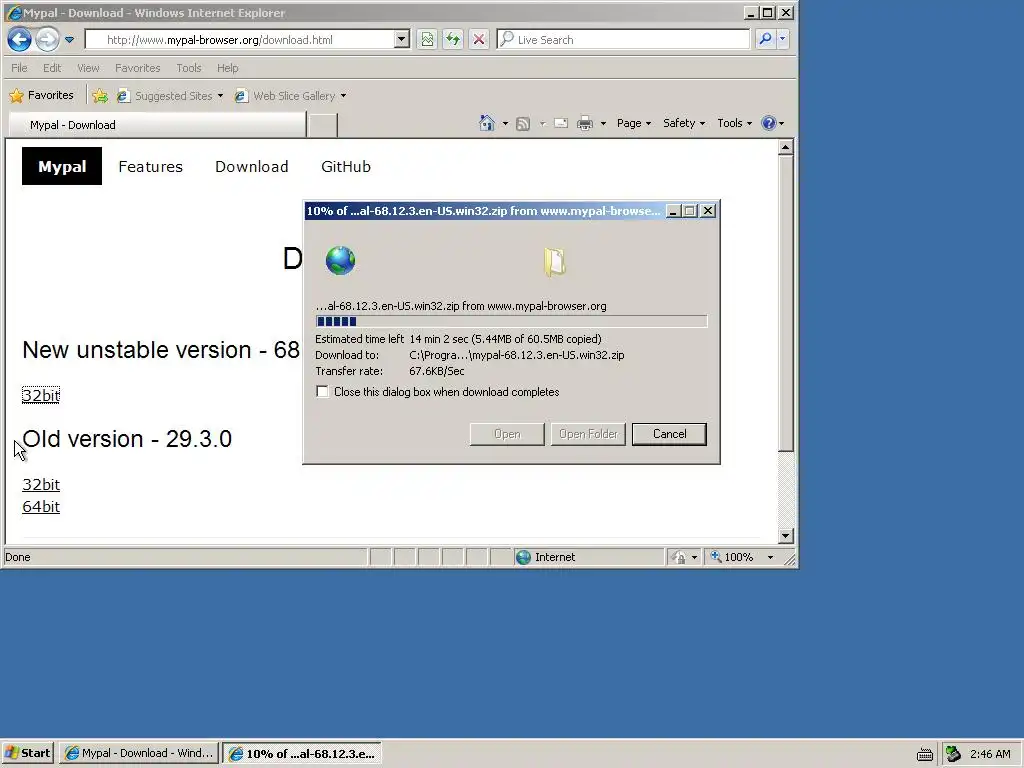Click the folder icon in download dialog
1024x768 pixels.
tap(554, 262)
